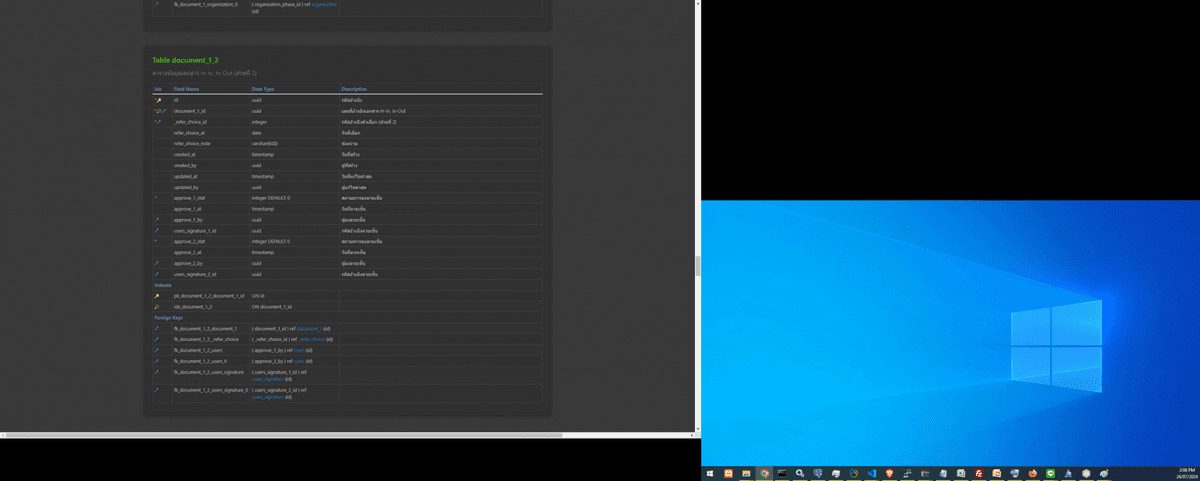Click the foreign key arrow beside approve_2_by
Screen dimensions: 1200x481
coord(156,263)
